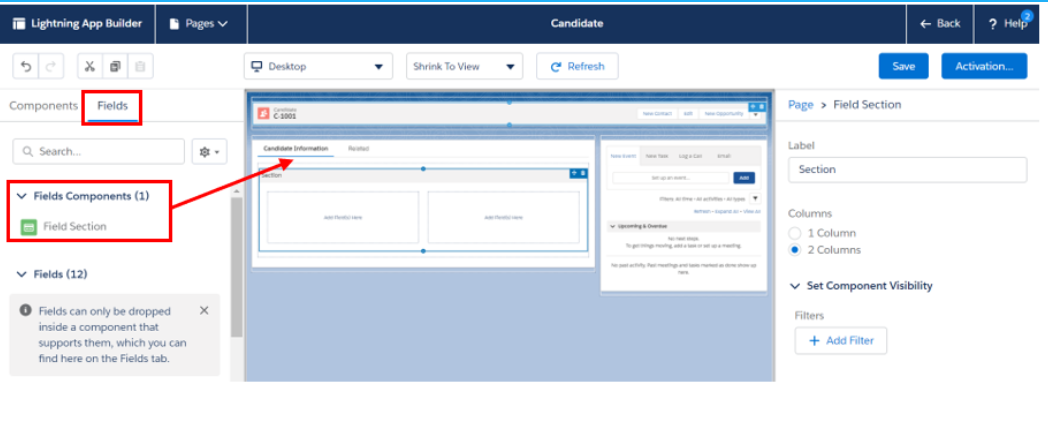Screen dimensions: 1048x422
Task: Click the Add Filter button
Action: 840,341
